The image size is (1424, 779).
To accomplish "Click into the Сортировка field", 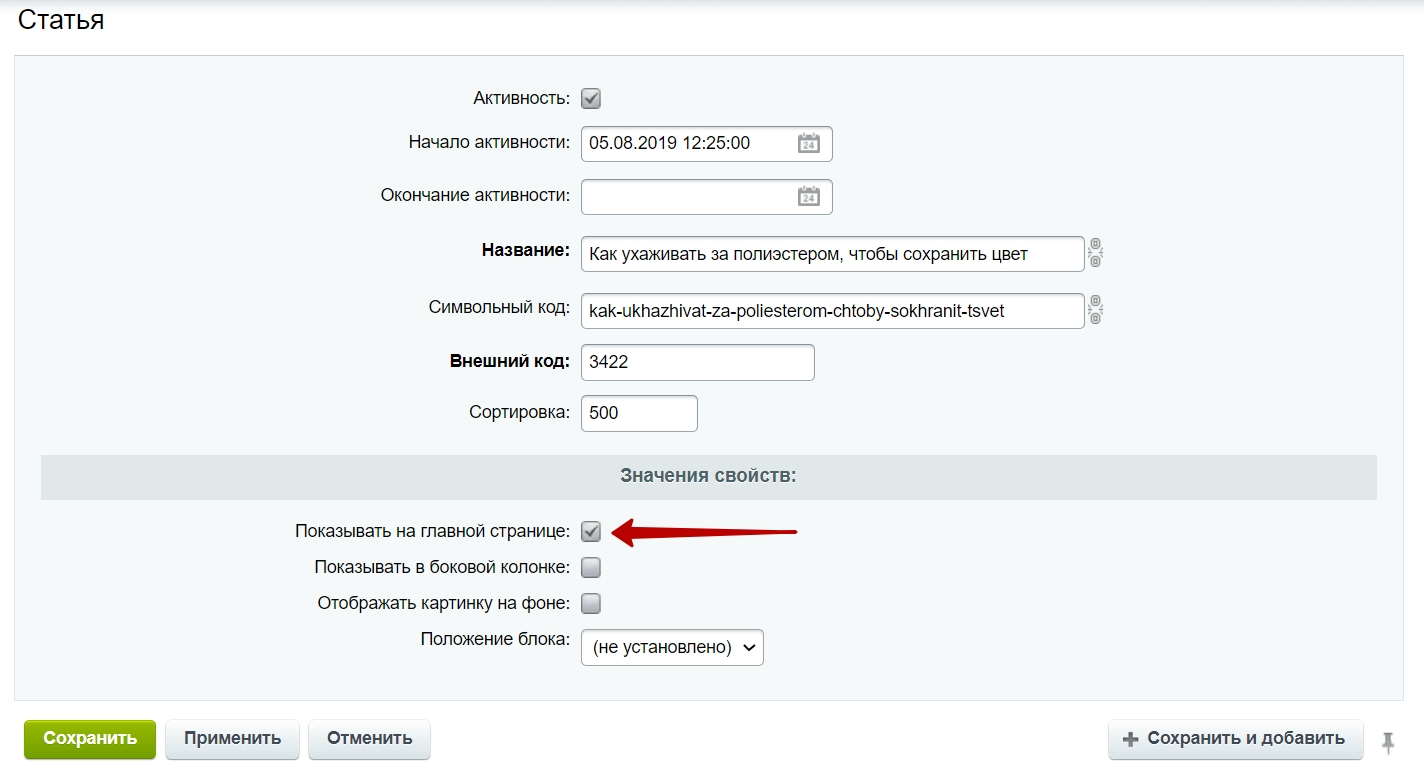I will [639, 413].
